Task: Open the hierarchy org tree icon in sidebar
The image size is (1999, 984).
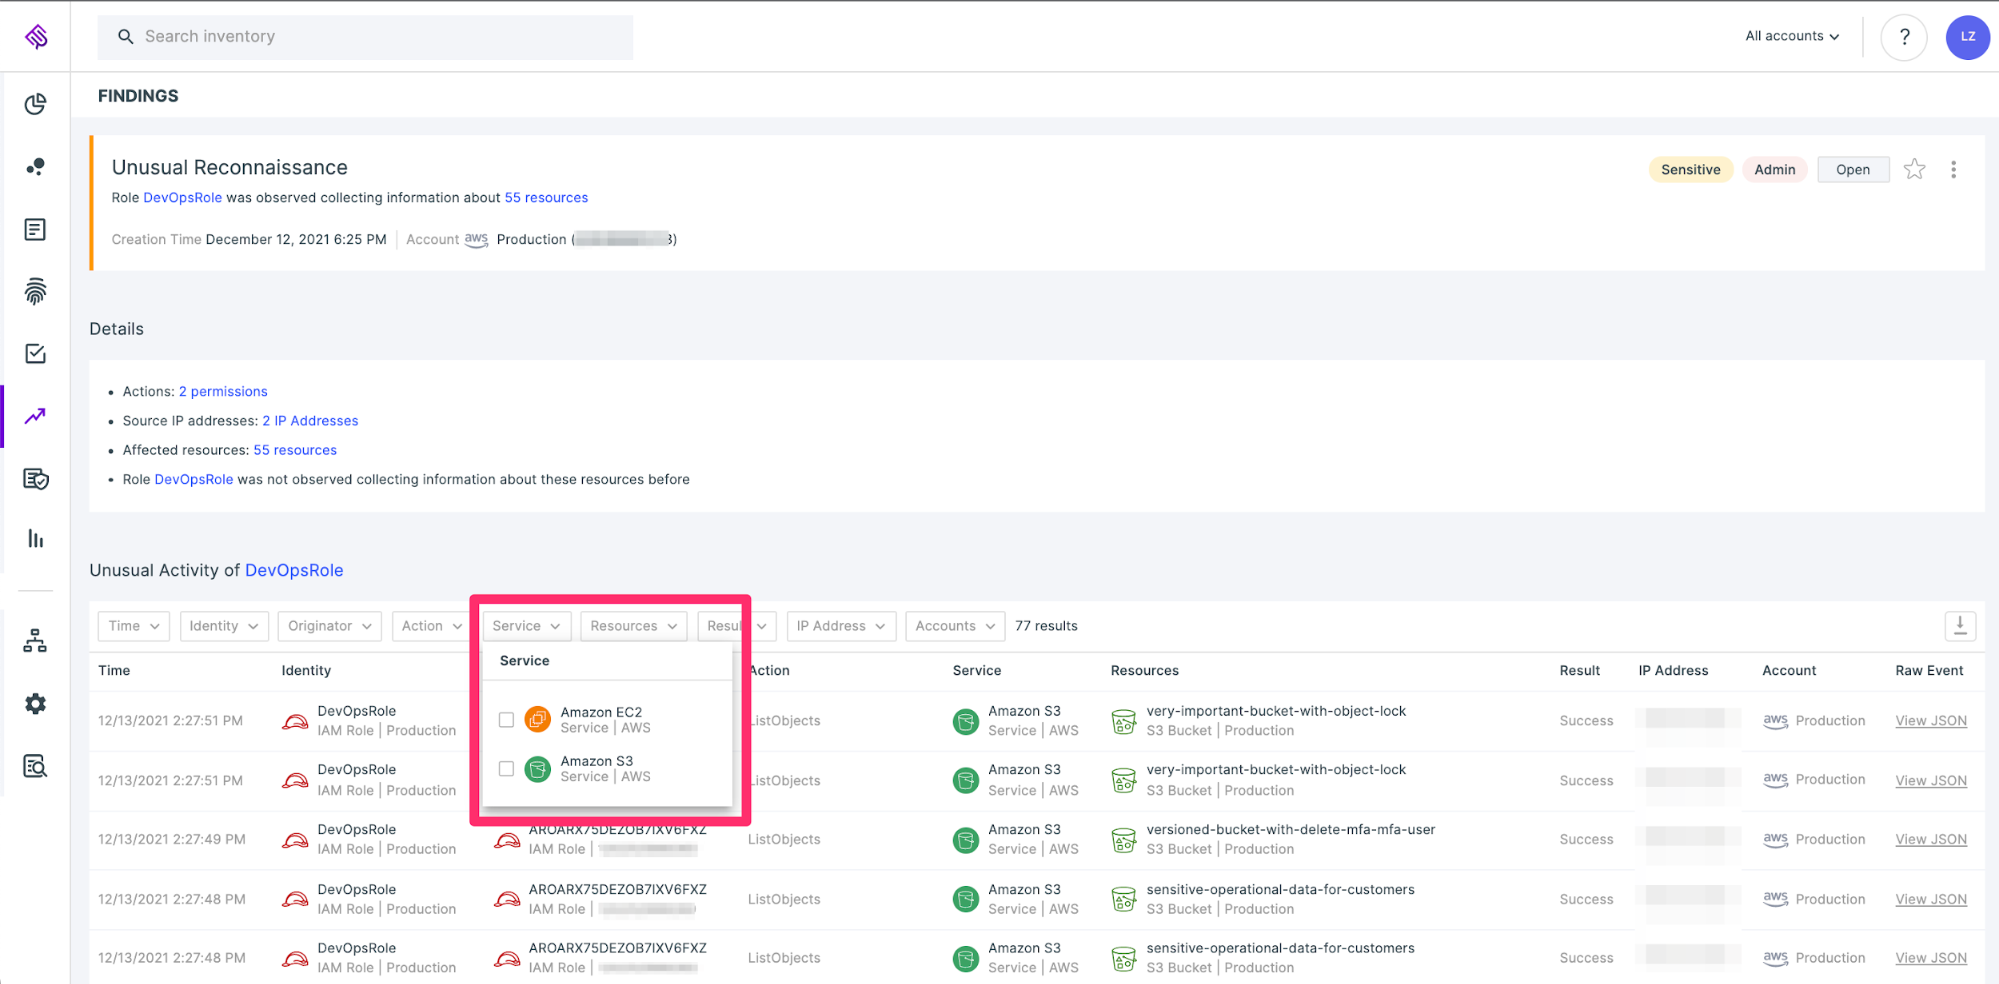Action: click(35, 641)
